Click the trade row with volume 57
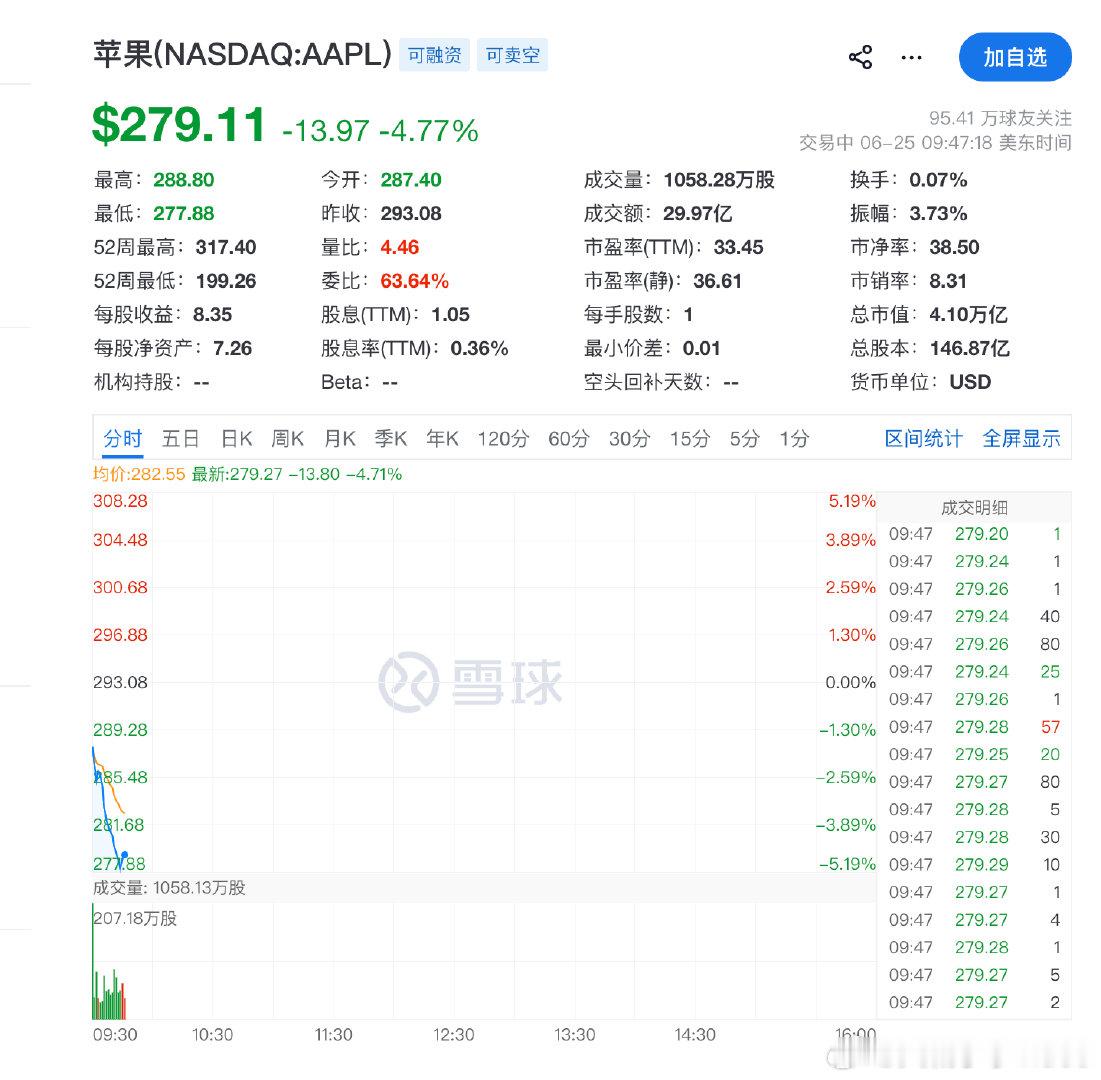1101x1080 pixels. (975, 727)
